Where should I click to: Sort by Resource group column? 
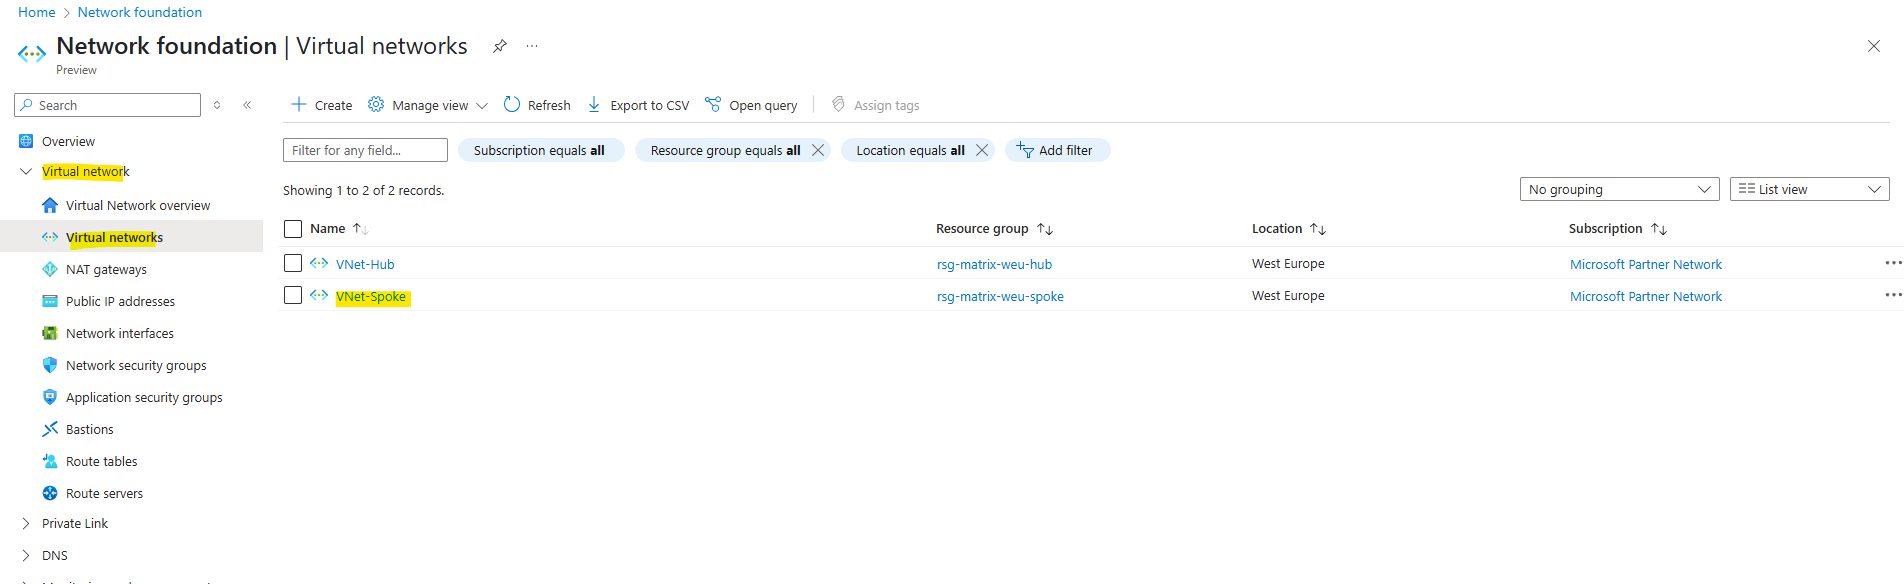[x=994, y=229]
